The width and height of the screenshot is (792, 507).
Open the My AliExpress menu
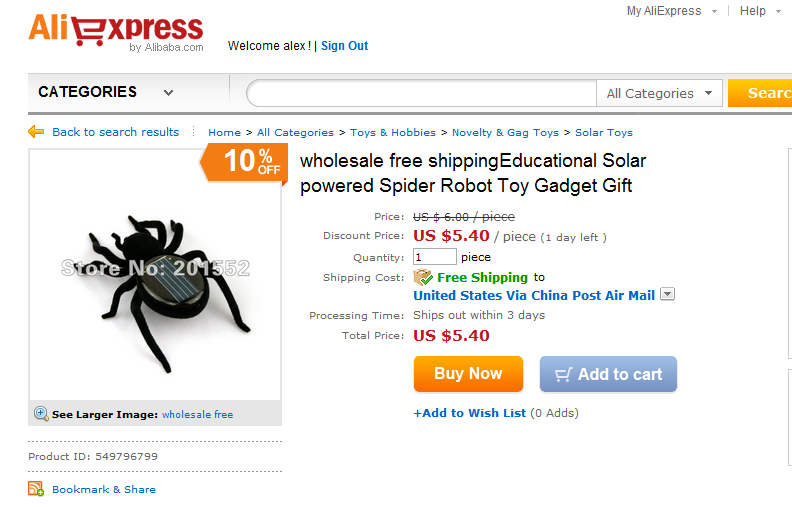(x=671, y=11)
